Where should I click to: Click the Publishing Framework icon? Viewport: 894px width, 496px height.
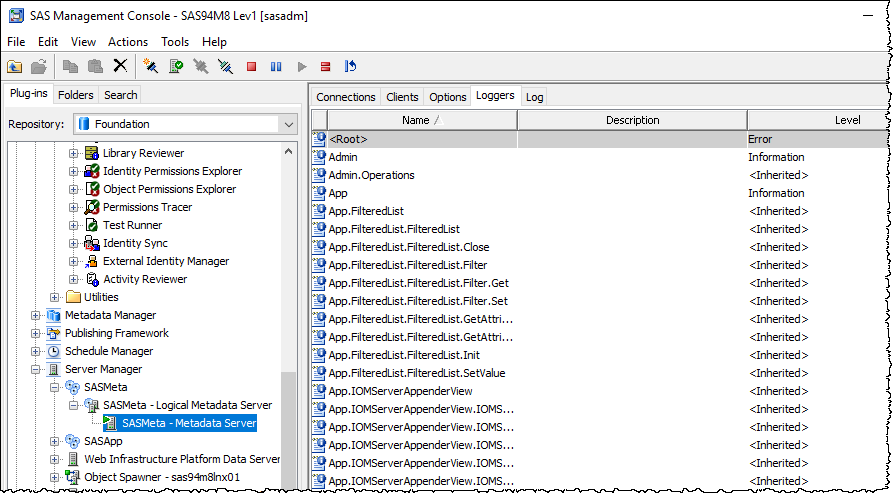54,333
